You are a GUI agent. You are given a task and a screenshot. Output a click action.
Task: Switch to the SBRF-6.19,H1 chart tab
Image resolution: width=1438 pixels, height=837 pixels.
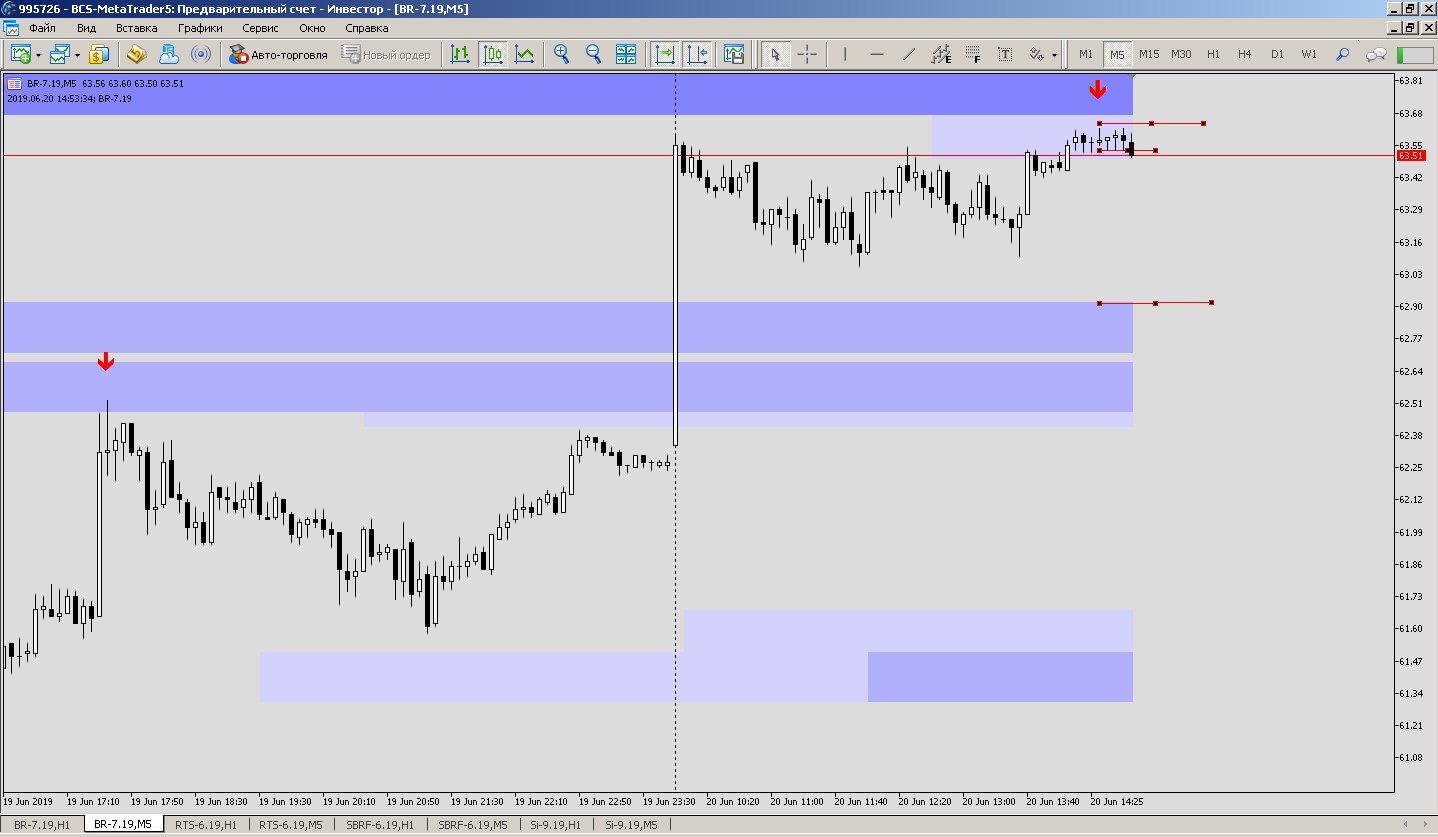point(380,825)
